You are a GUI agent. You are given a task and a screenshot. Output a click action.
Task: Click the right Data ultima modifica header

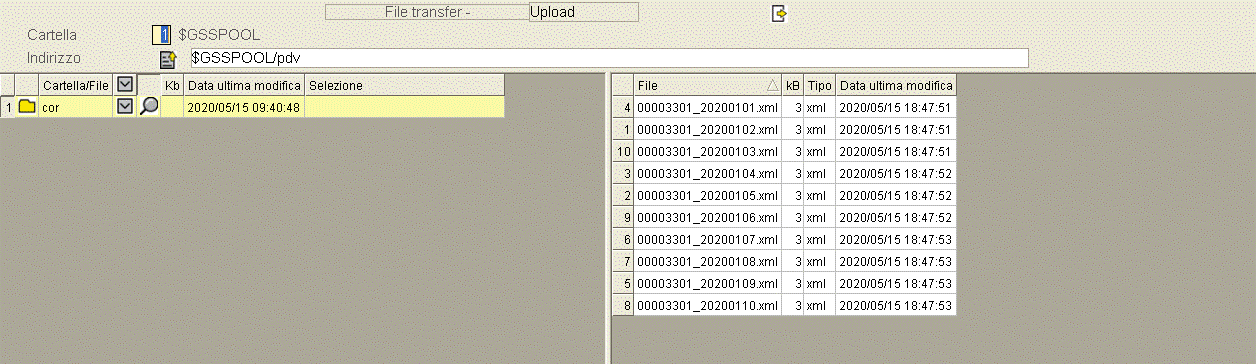[x=896, y=85]
